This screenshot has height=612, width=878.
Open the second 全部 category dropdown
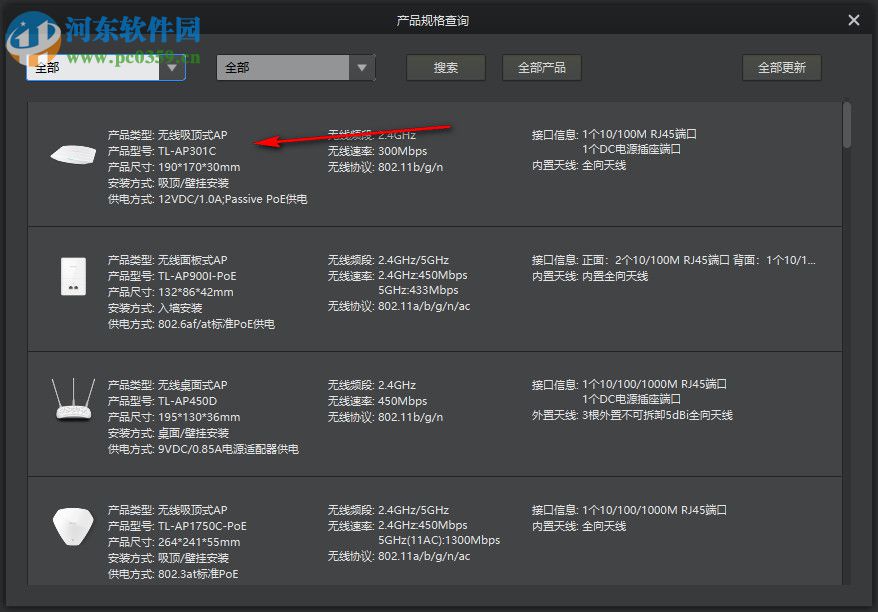[x=293, y=67]
